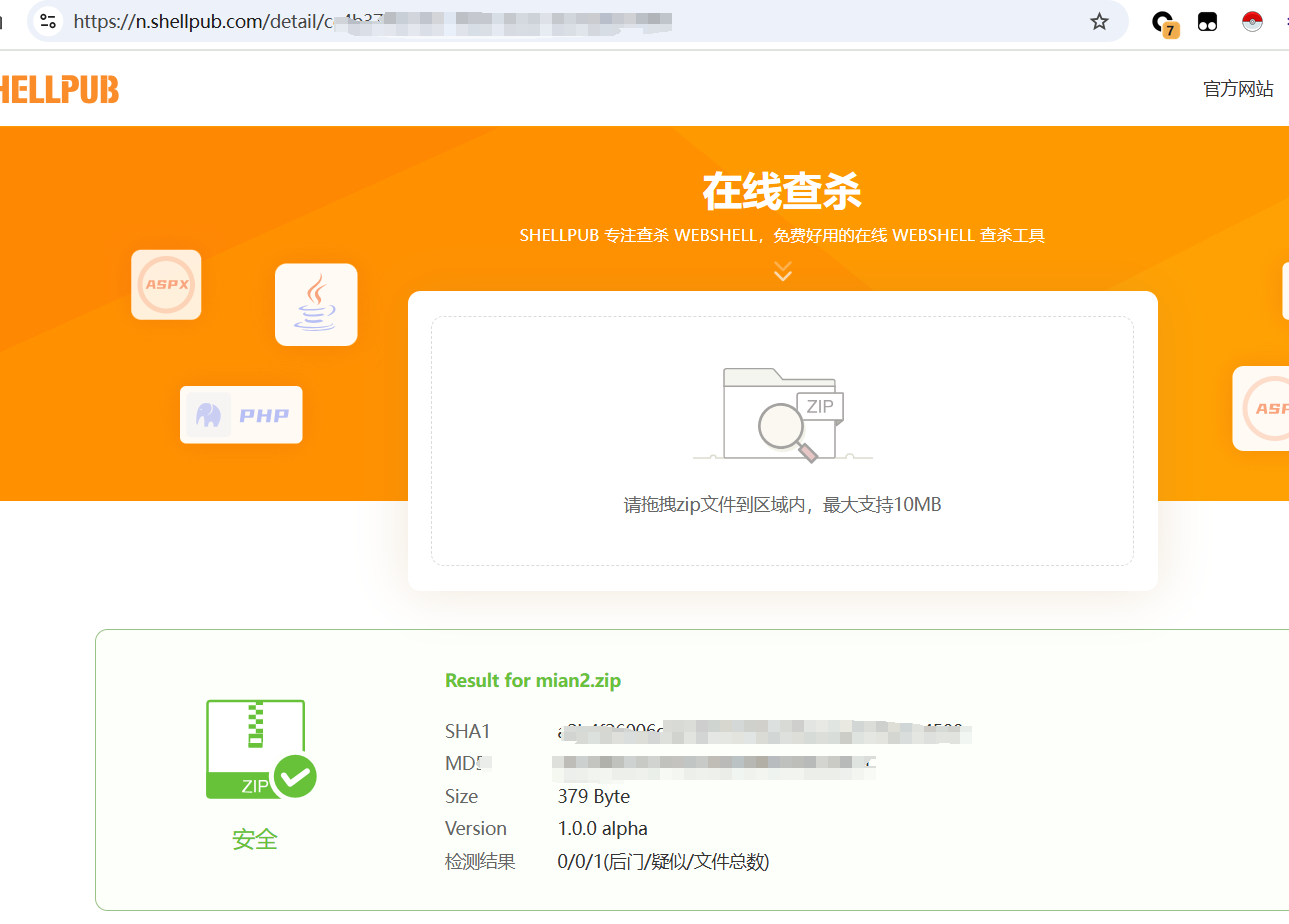Click the double chevron down arrow
The height and width of the screenshot is (924, 1289).
783,270
